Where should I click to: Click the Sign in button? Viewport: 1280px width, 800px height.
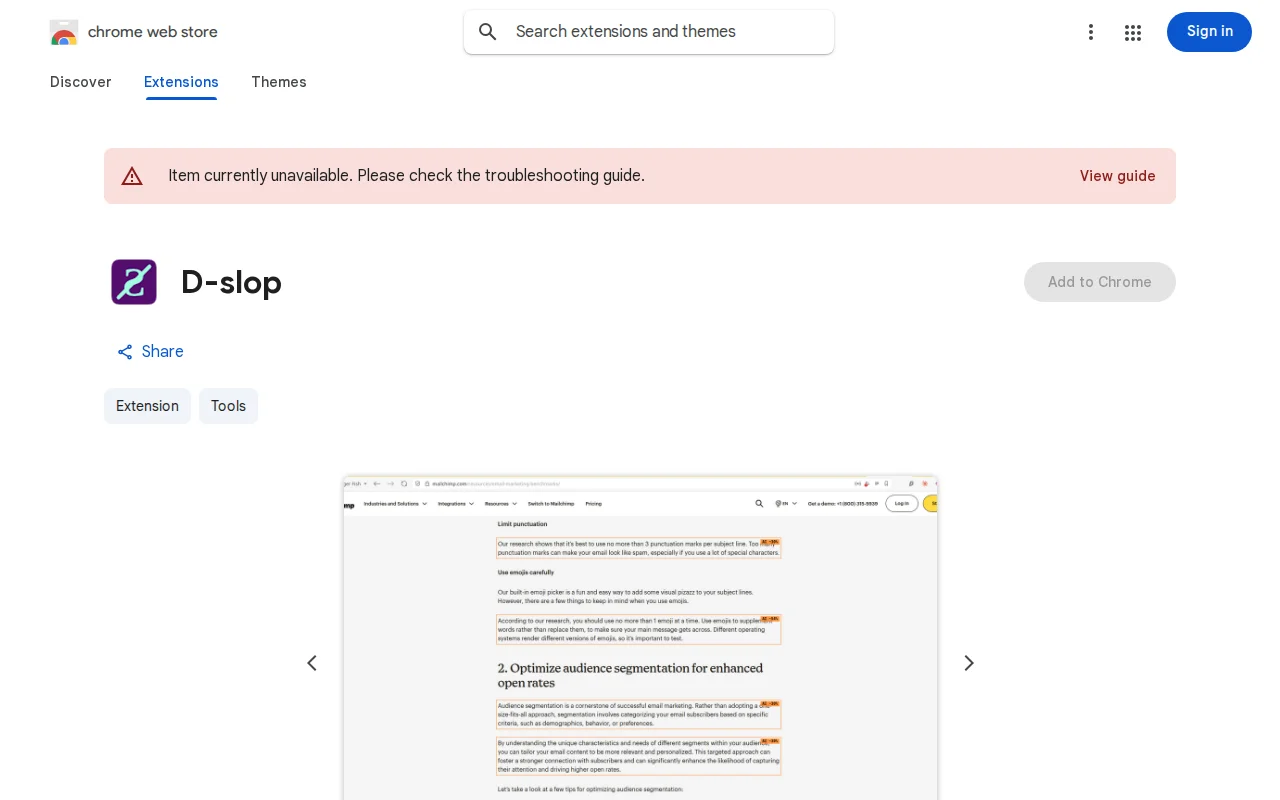1209,32
